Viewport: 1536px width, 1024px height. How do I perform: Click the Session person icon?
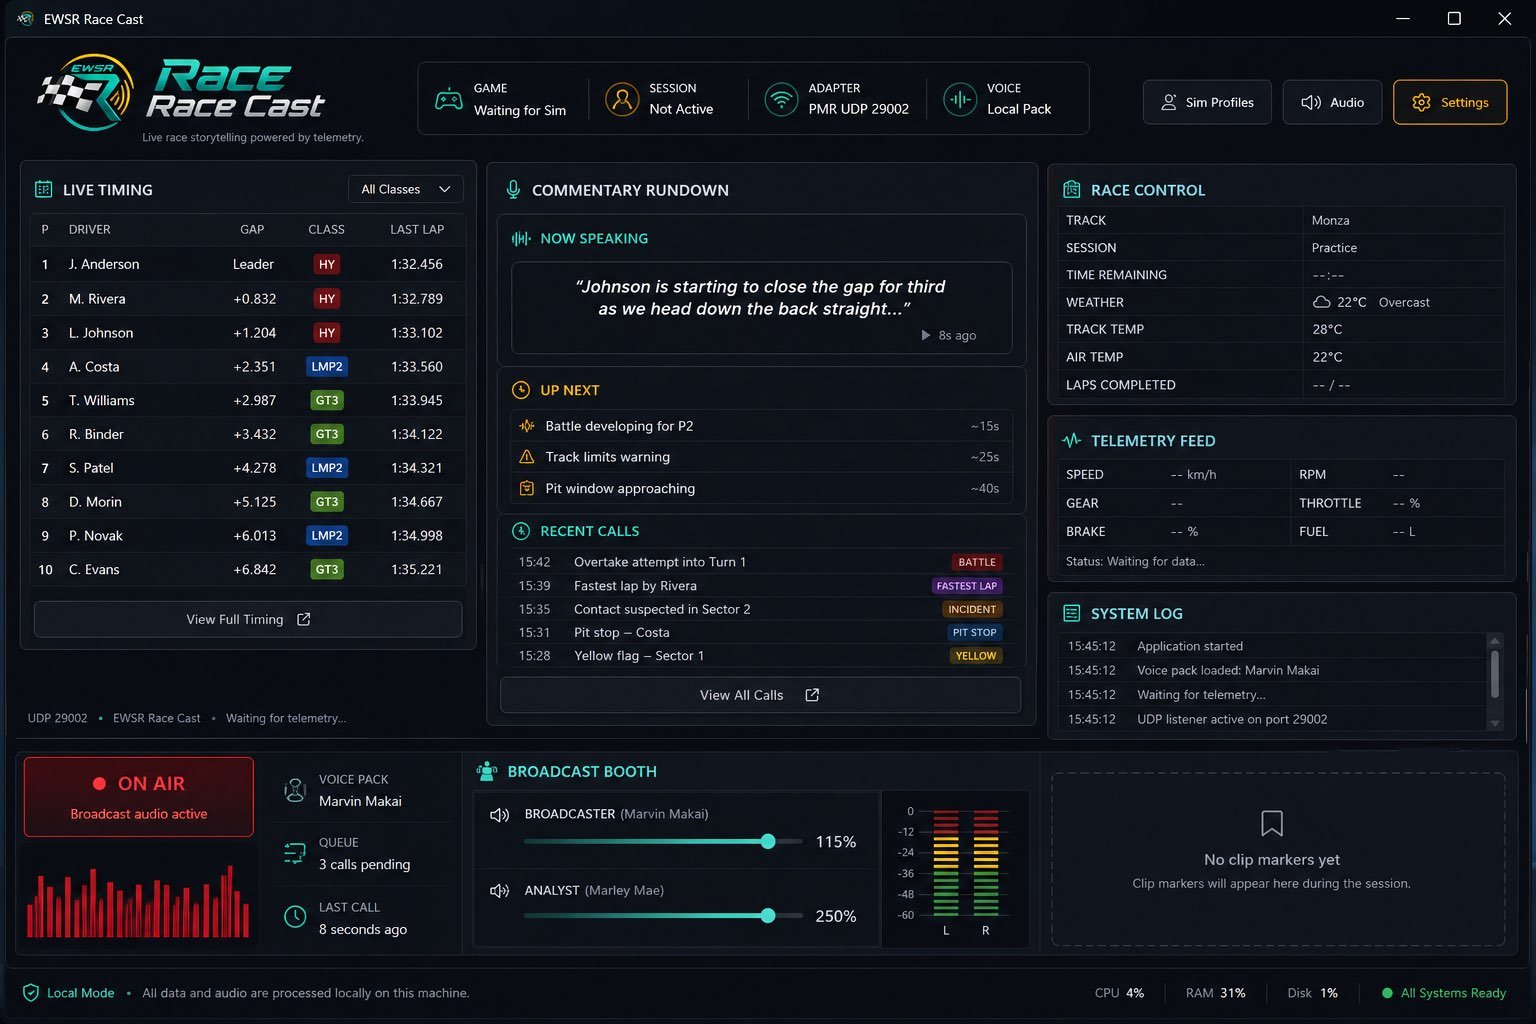[x=622, y=99]
